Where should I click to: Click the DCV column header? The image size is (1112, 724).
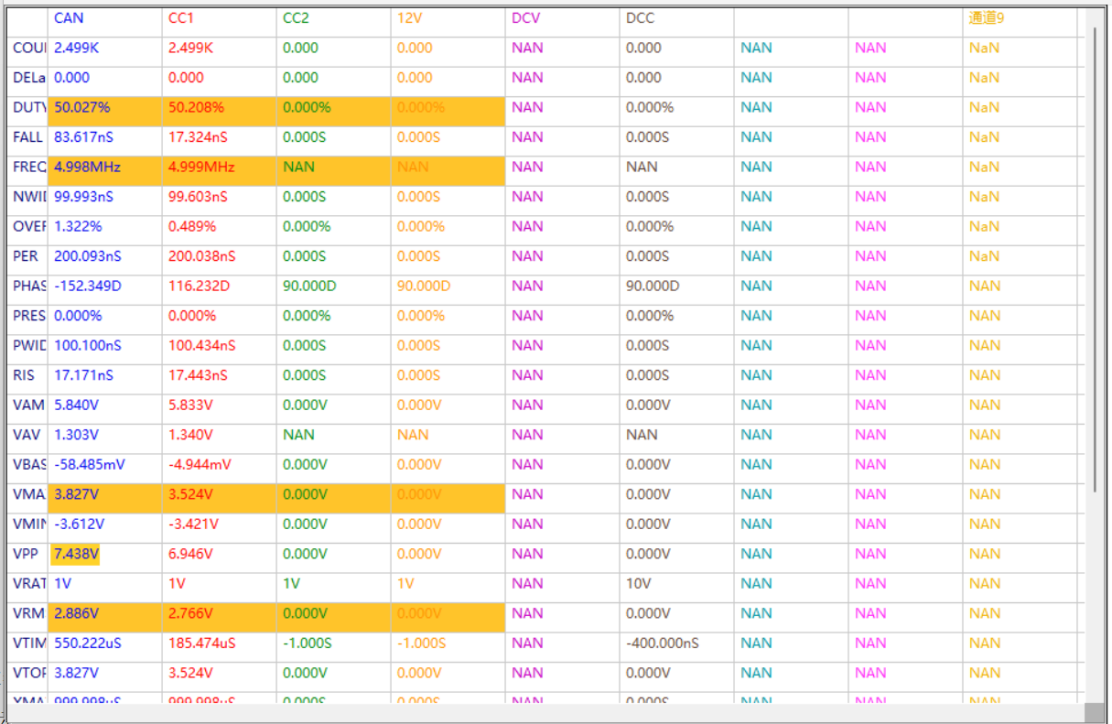[x=525, y=18]
